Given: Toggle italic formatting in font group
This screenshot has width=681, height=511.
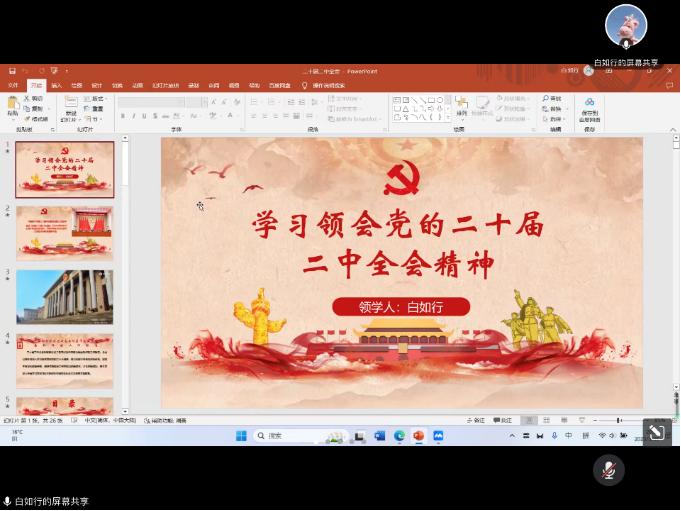Looking at the screenshot, I should coord(133,116).
